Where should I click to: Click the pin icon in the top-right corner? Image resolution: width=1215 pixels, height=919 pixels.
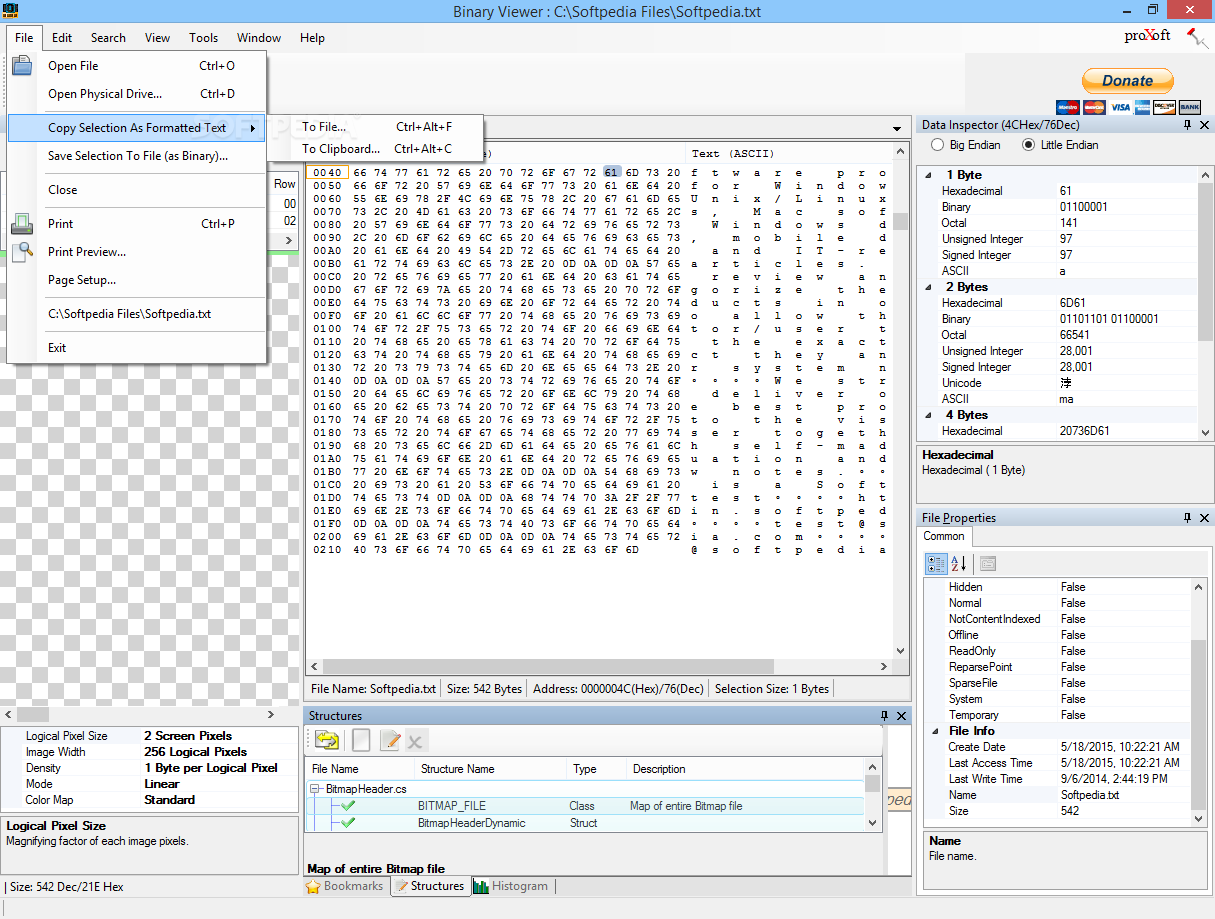tap(1197, 38)
